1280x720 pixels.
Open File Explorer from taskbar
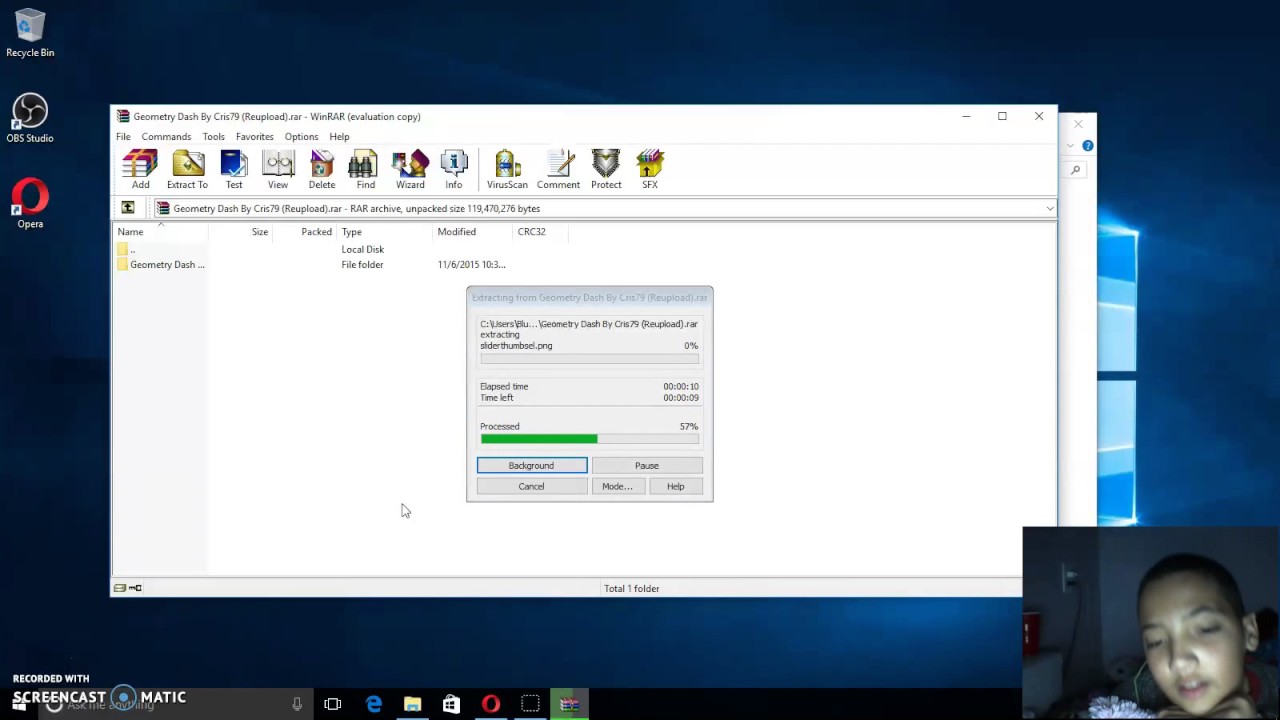[x=412, y=704]
